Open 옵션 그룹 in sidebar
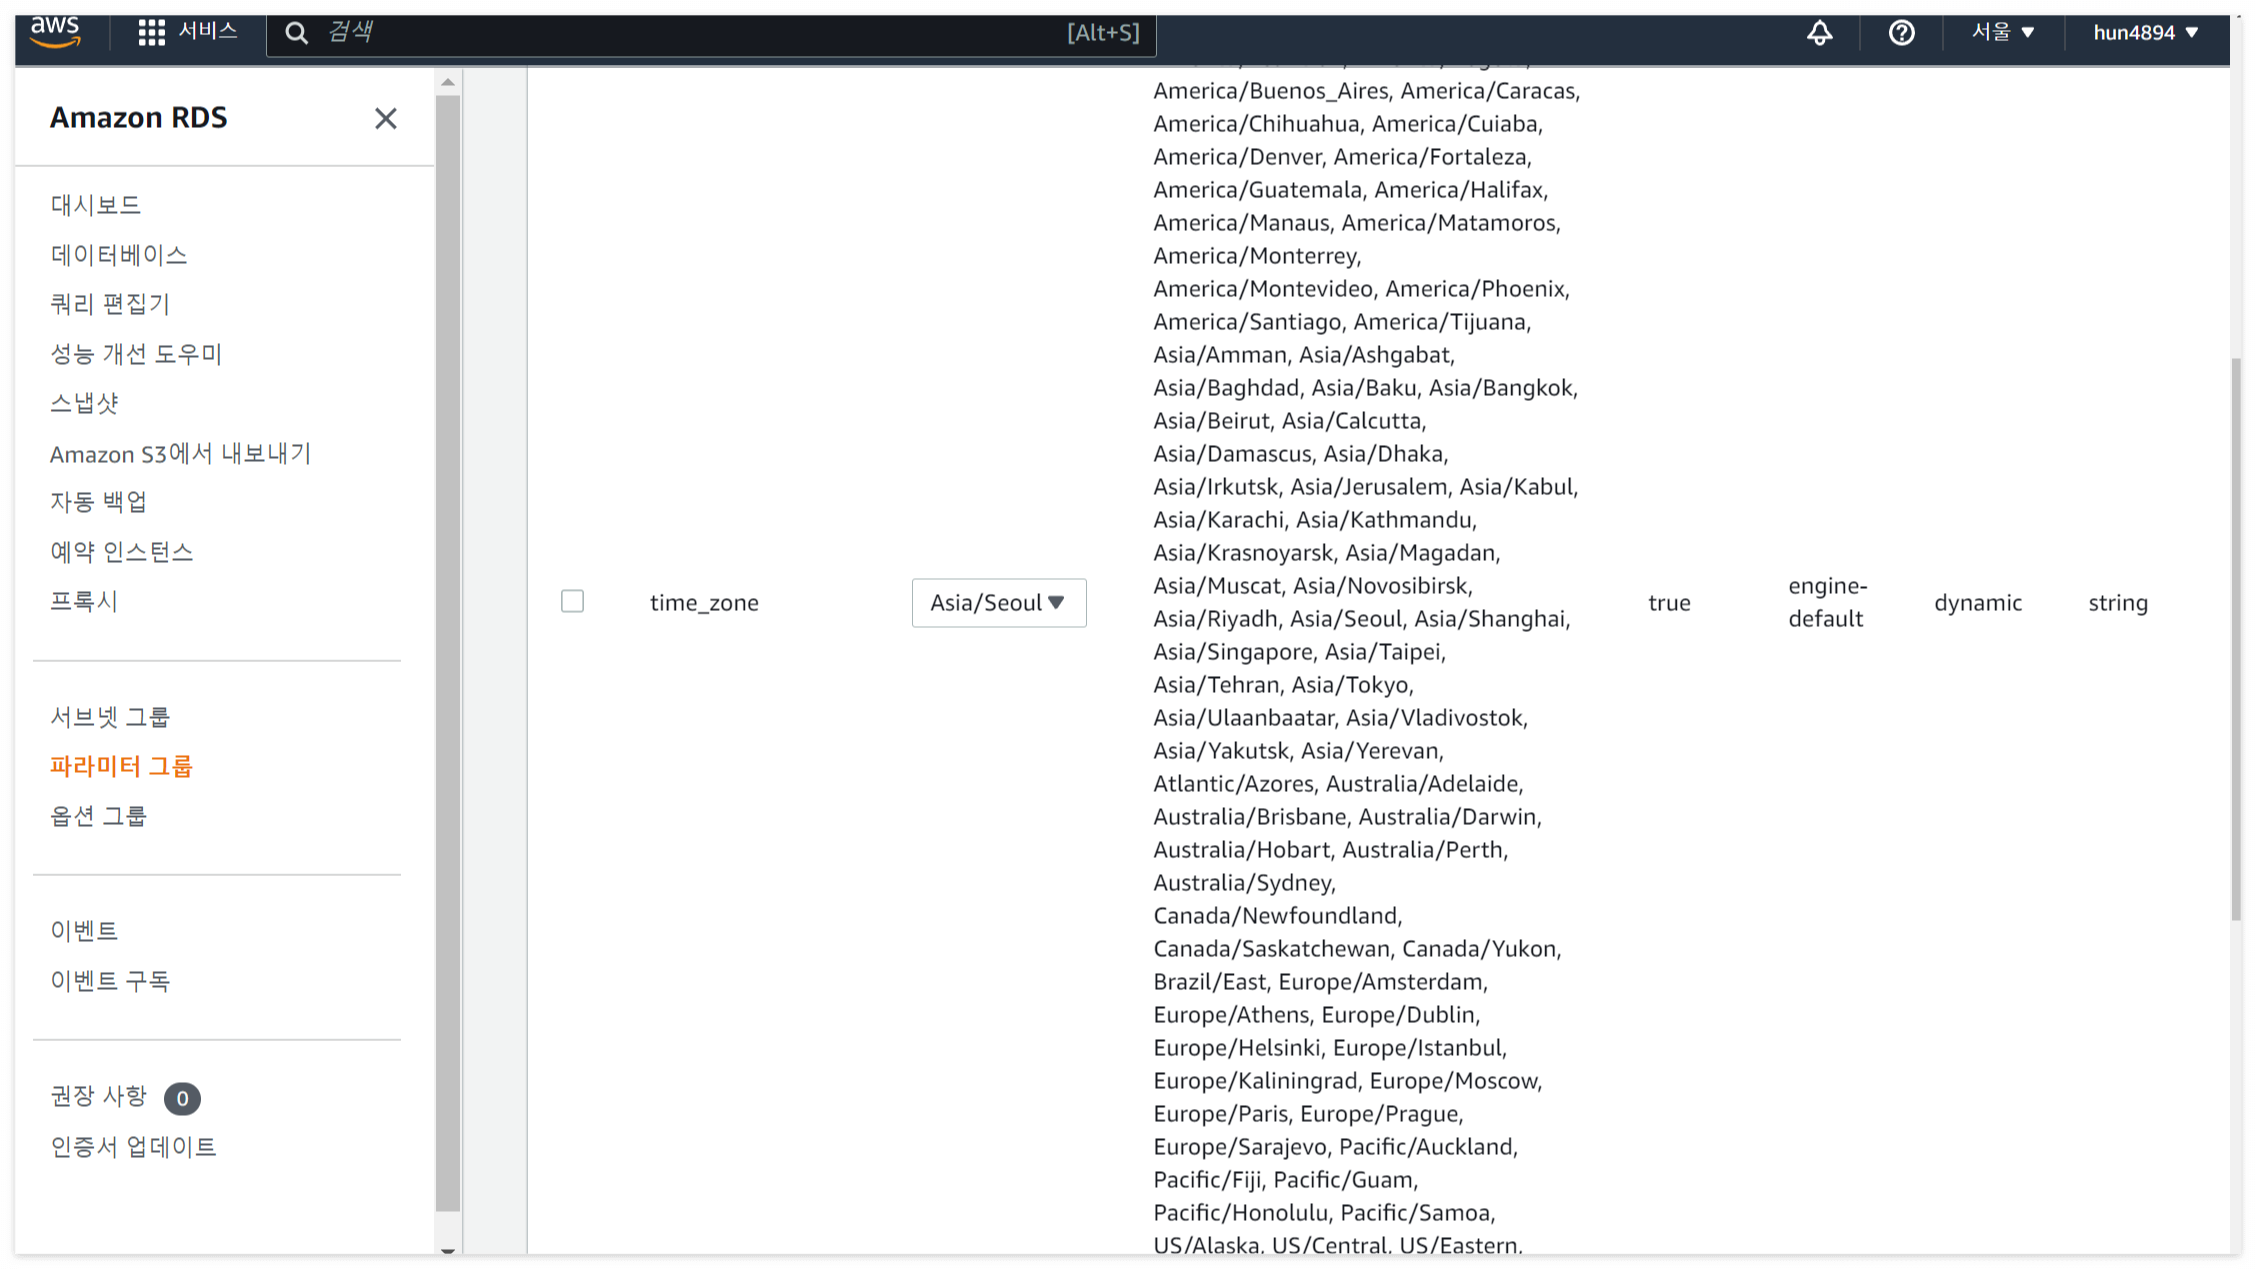 (98, 816)
